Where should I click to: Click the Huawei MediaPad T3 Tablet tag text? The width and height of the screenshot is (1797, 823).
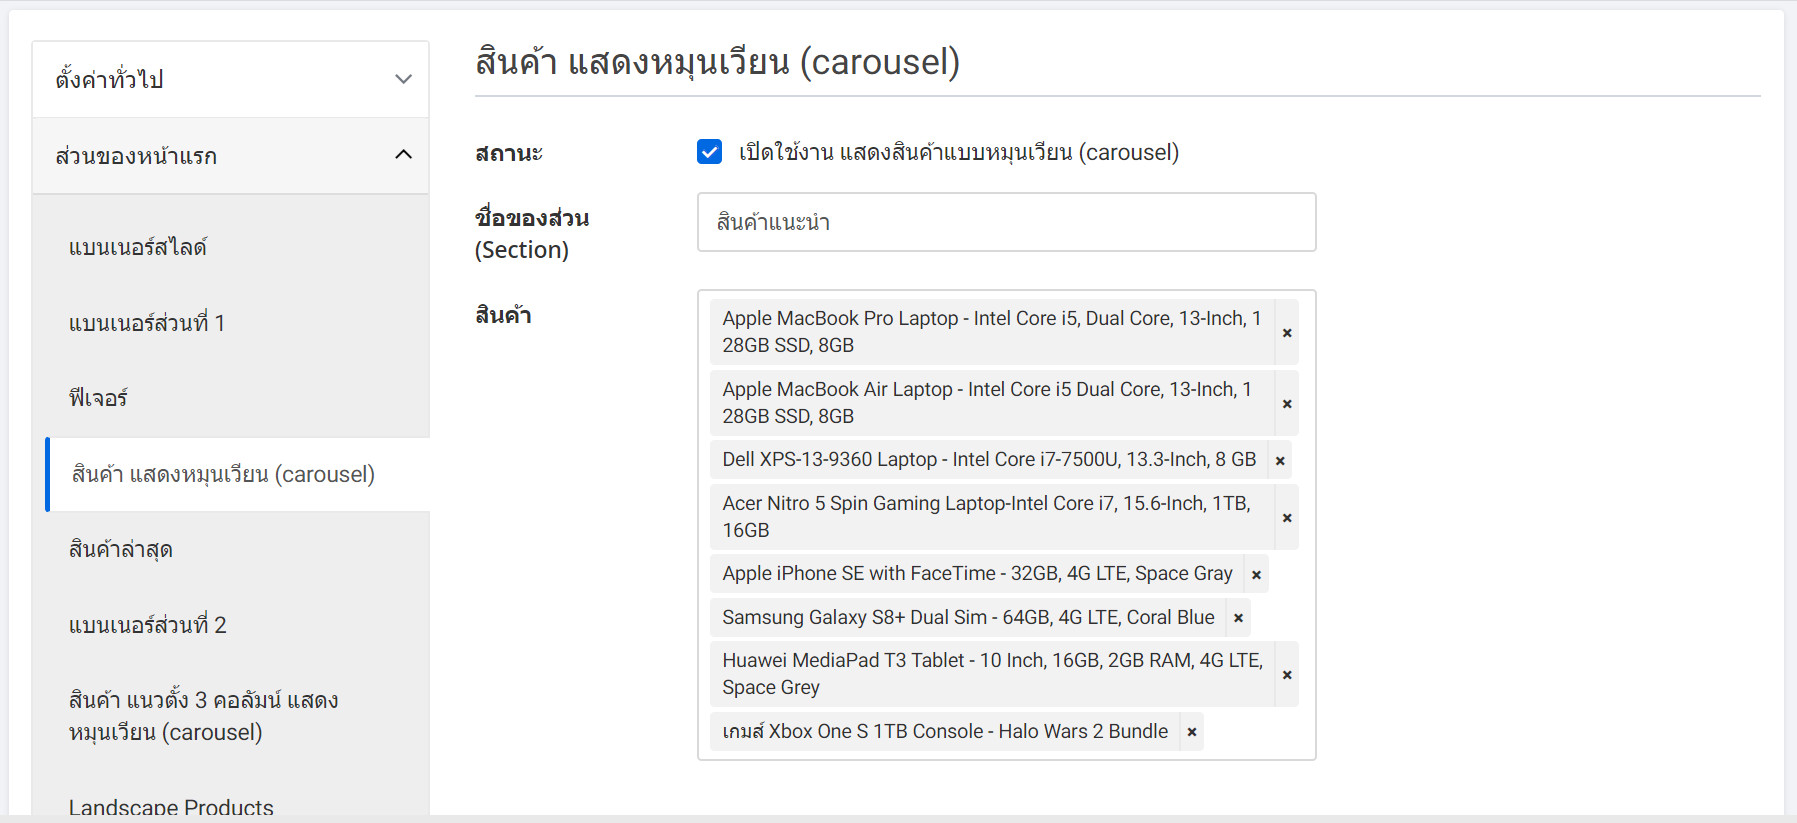pyautogui.click(x=993, y=674)
